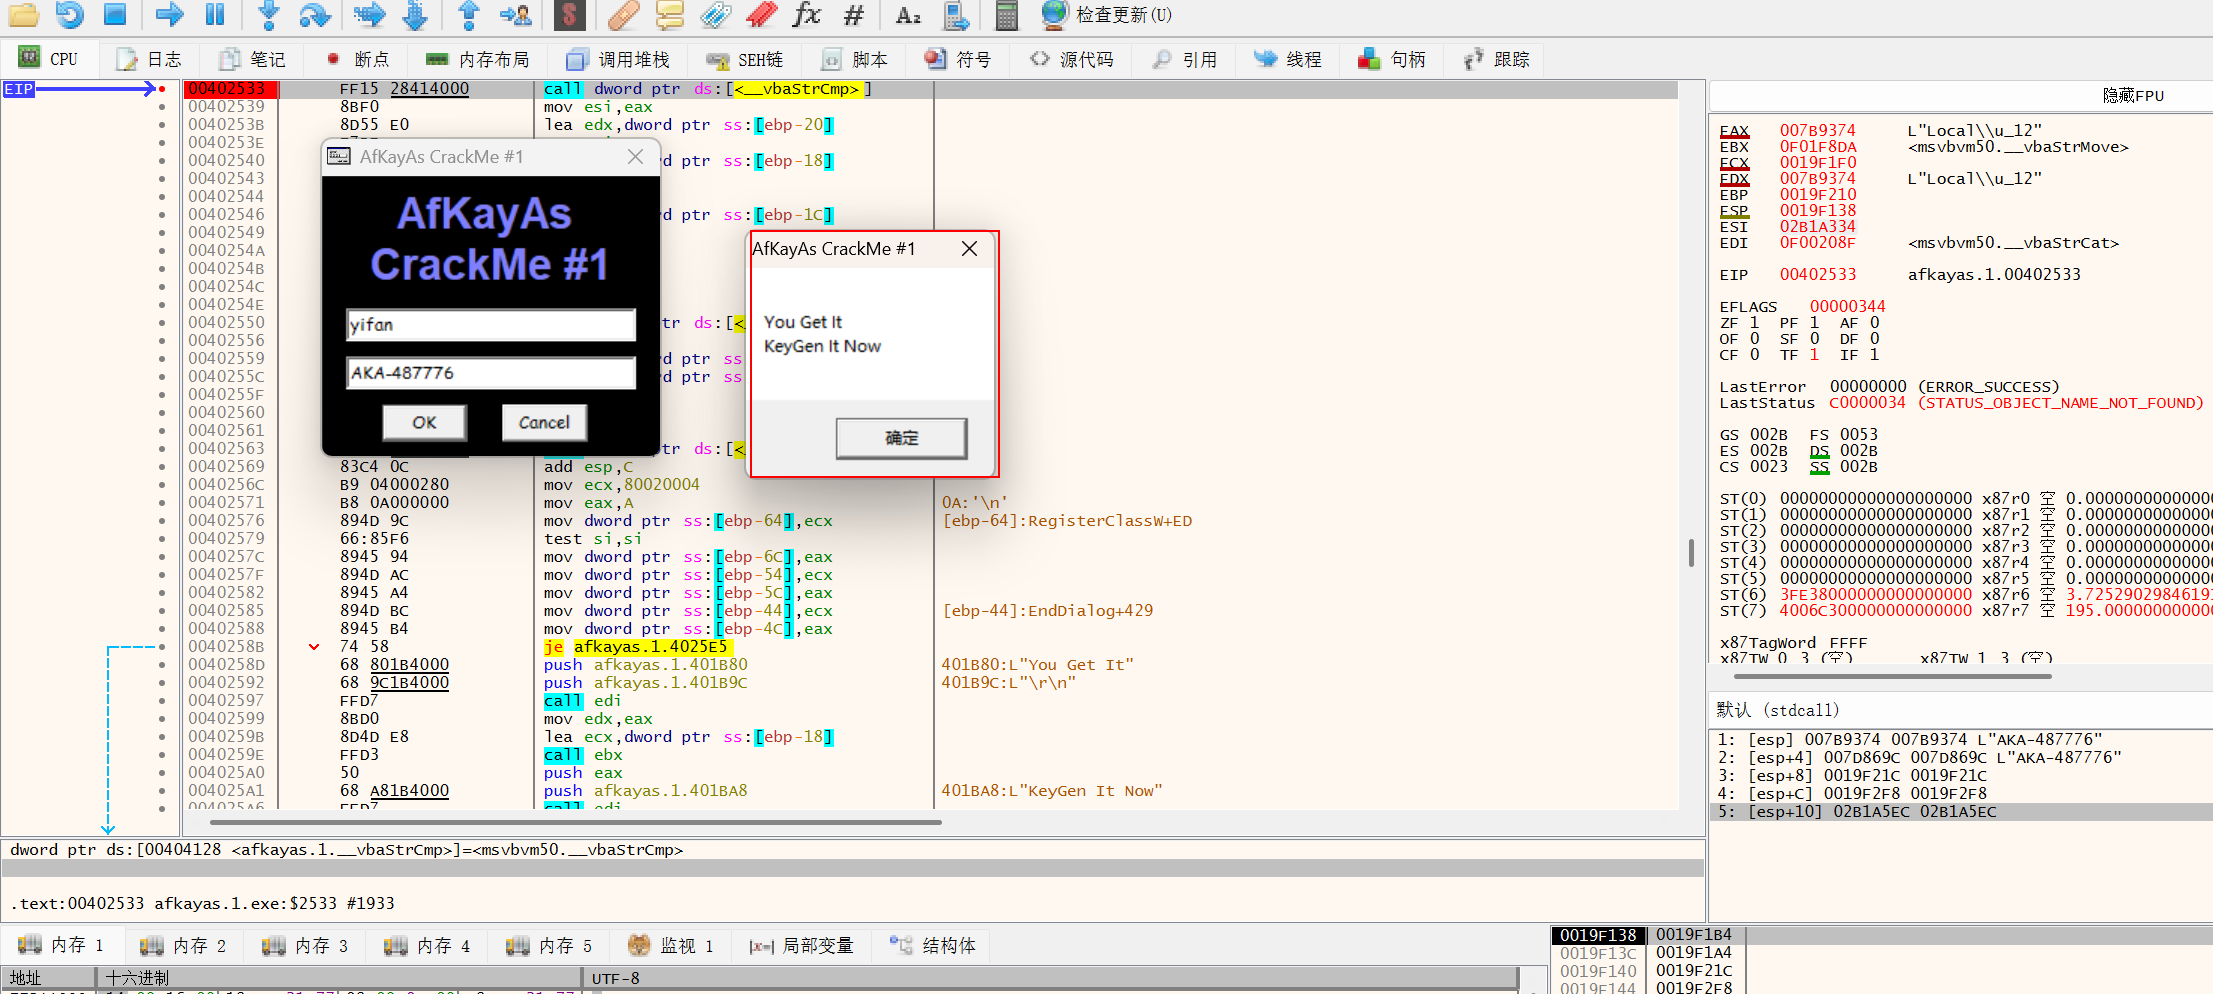Open variables with the # icon
Image resolution: width=2213 pixels, height=994 pixels.
click(853, 14)
